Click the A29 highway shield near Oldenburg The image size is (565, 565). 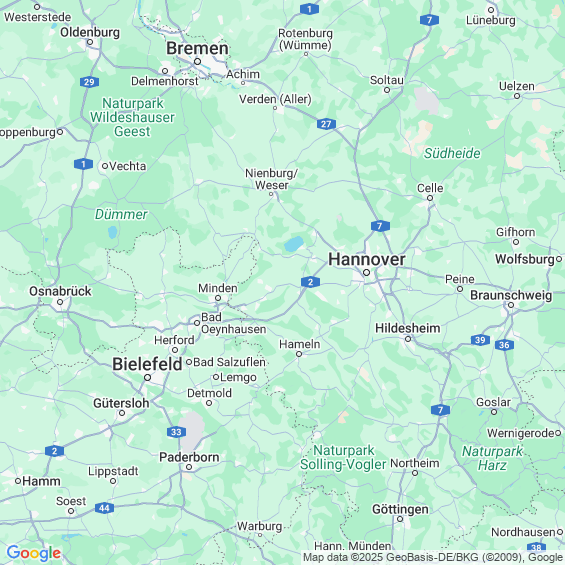click(89, 82)
